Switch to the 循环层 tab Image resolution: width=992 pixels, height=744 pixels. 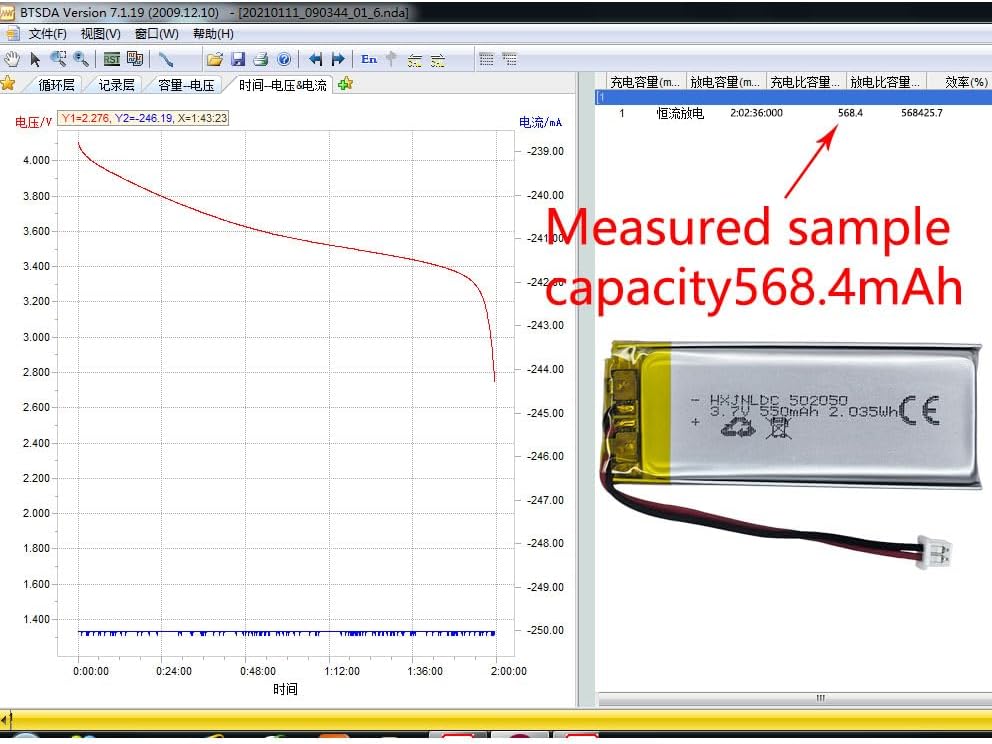tap(56, 85)
